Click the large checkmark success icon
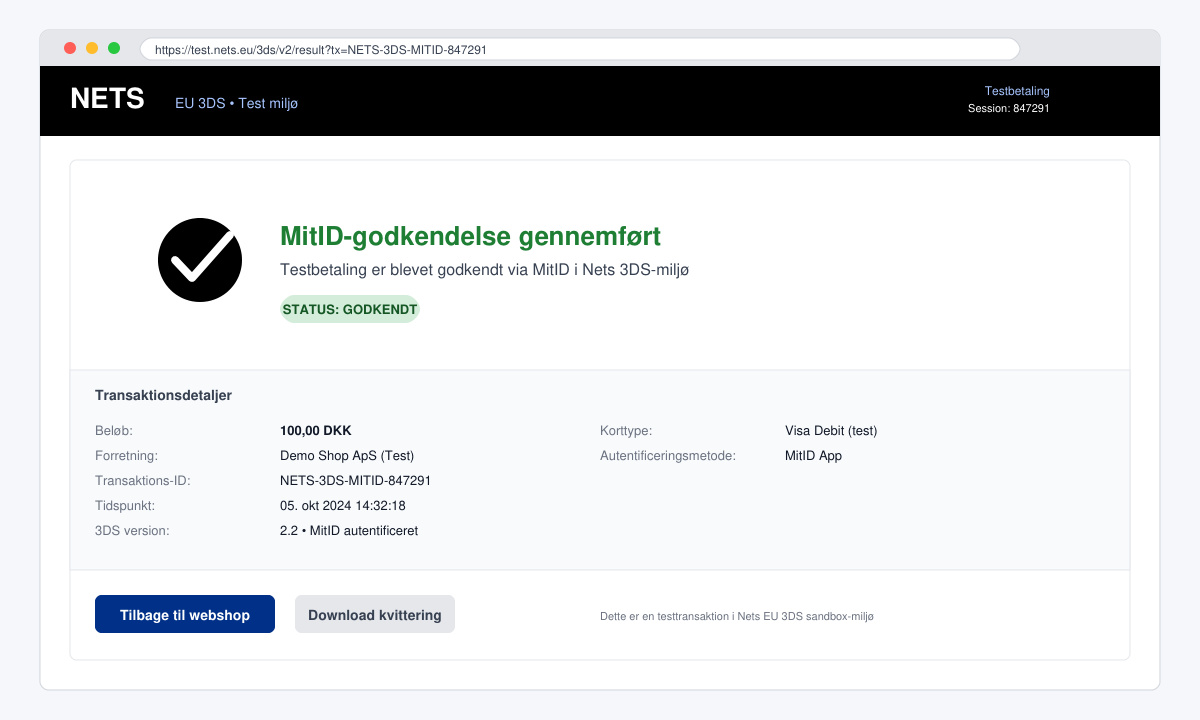The height and width of the screenshot is (720, 1200). 200,260
